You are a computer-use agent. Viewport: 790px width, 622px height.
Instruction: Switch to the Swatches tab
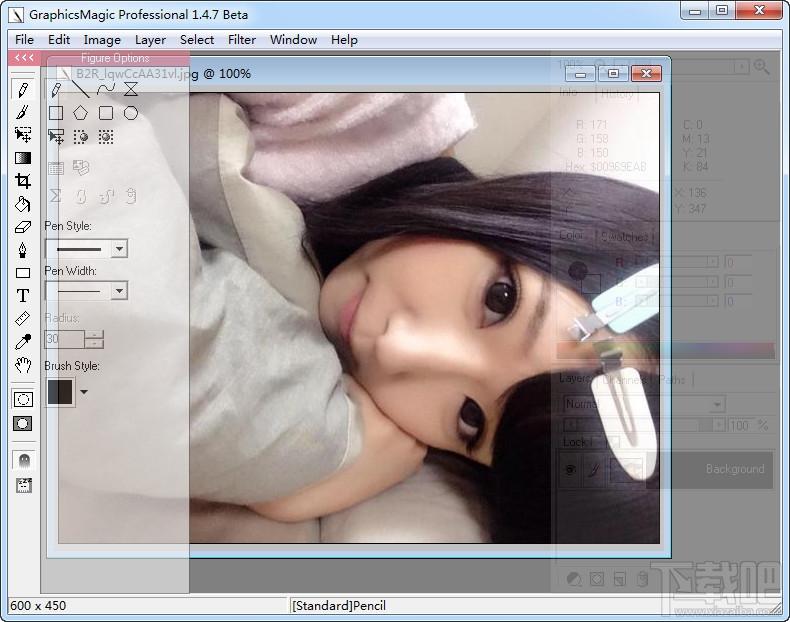click(x=625, y=237)
